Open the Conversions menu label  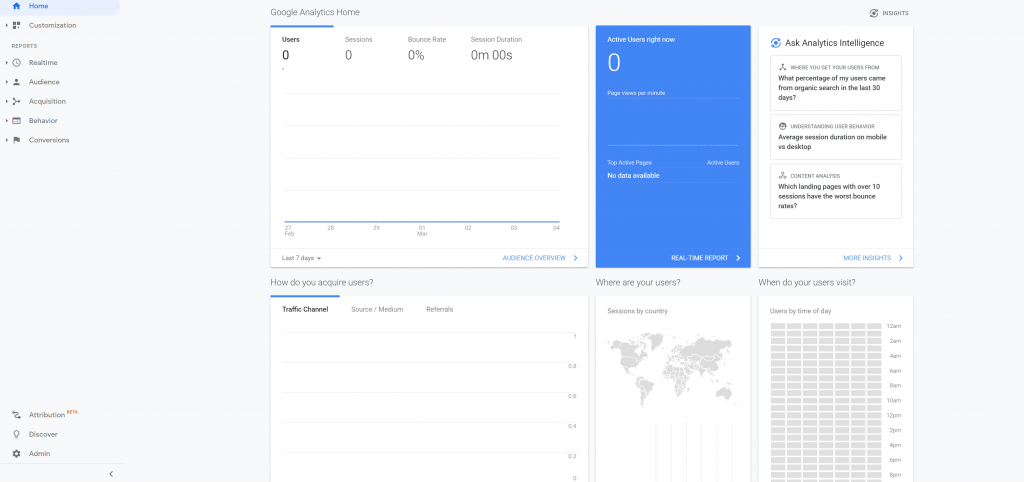pos(49,140)
